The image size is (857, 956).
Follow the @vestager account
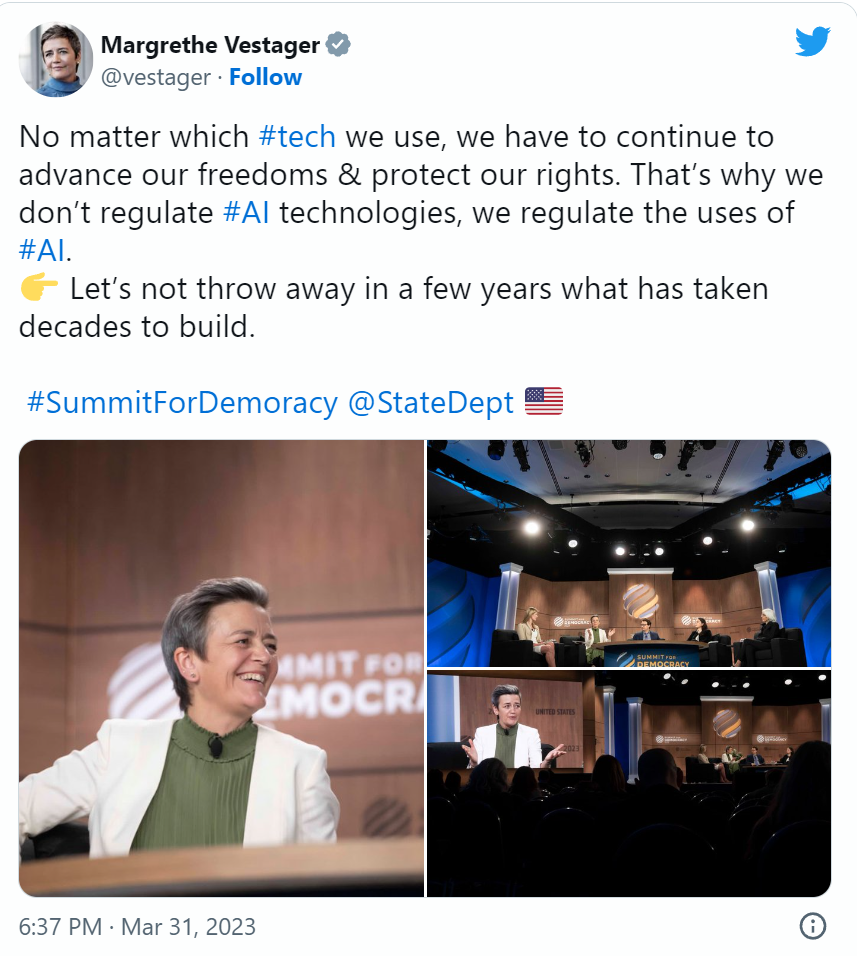click(265, 77)
